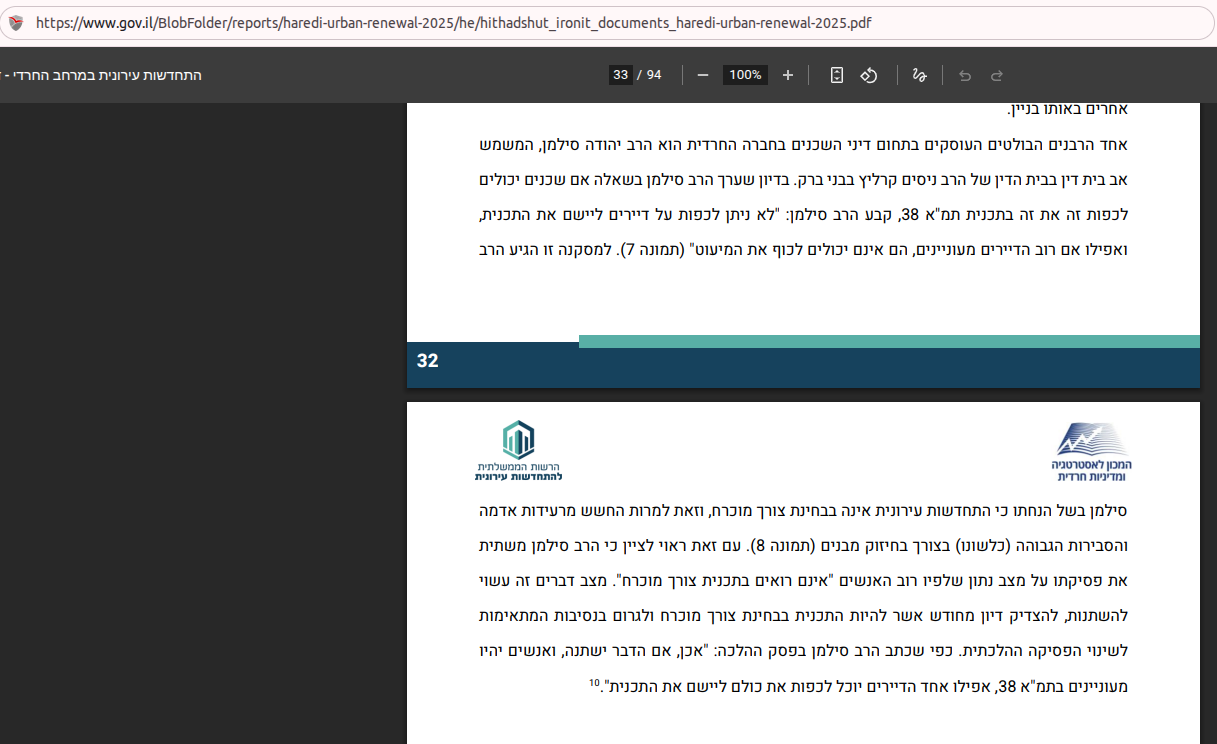Screen dimensions: 1217x744
Task: Select the gov.il PDF URL in address bar
Action: coord(454,22)
